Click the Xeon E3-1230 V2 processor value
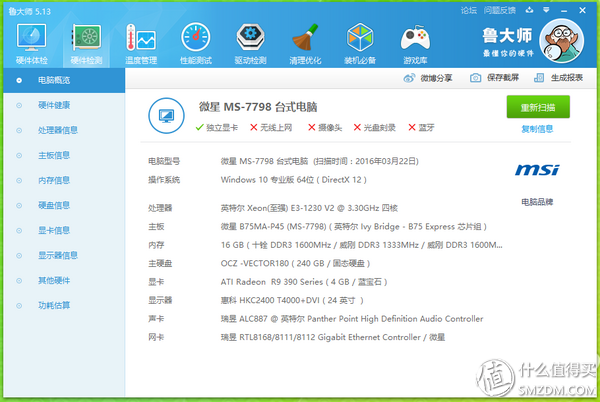This screenshot has width=600, height=402. [x=309, y=208]
